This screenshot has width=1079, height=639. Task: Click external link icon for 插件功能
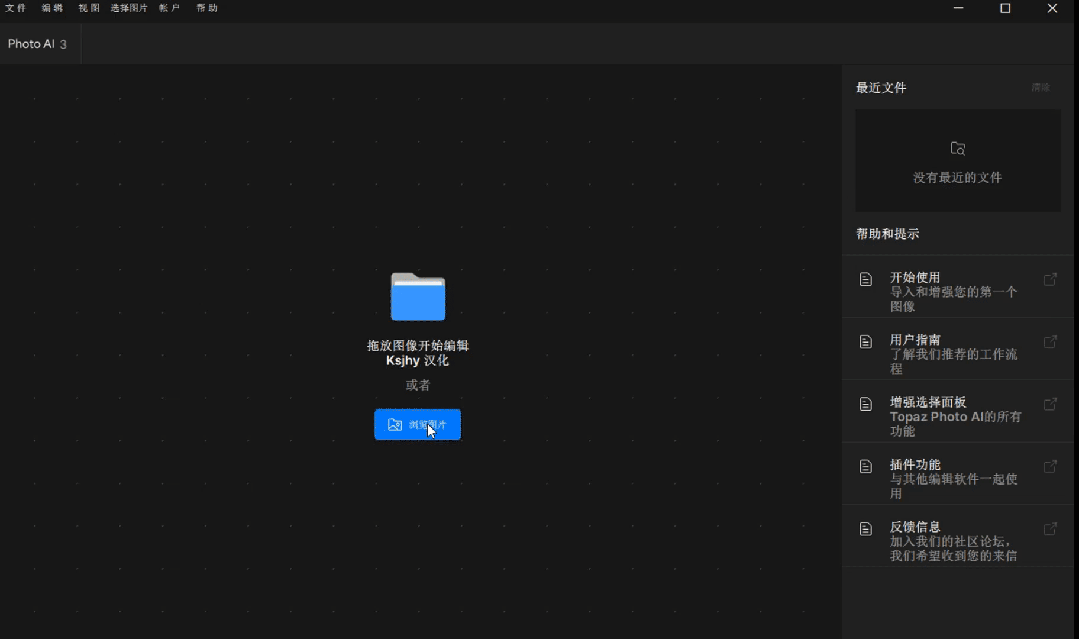tap(1050, 466)
